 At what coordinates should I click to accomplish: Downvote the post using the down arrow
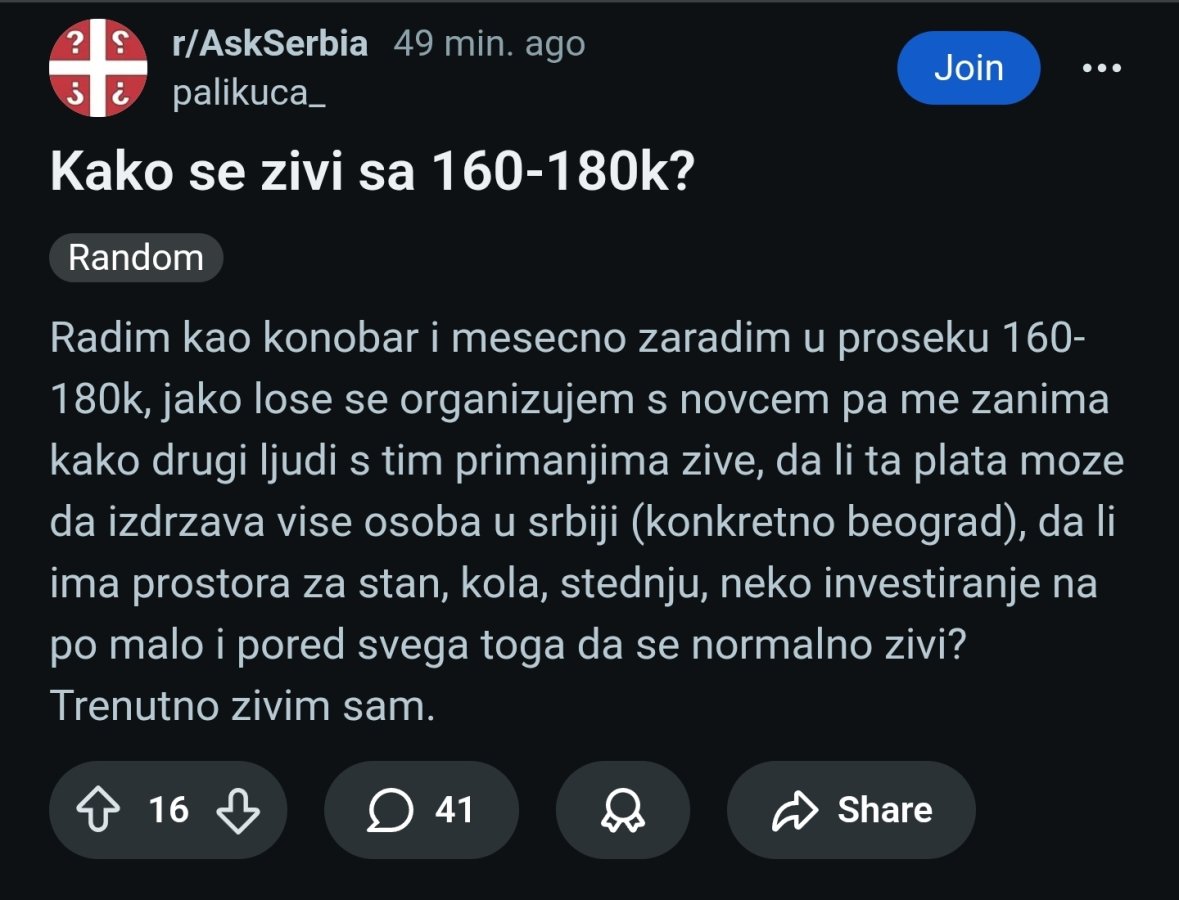point(238,810)
